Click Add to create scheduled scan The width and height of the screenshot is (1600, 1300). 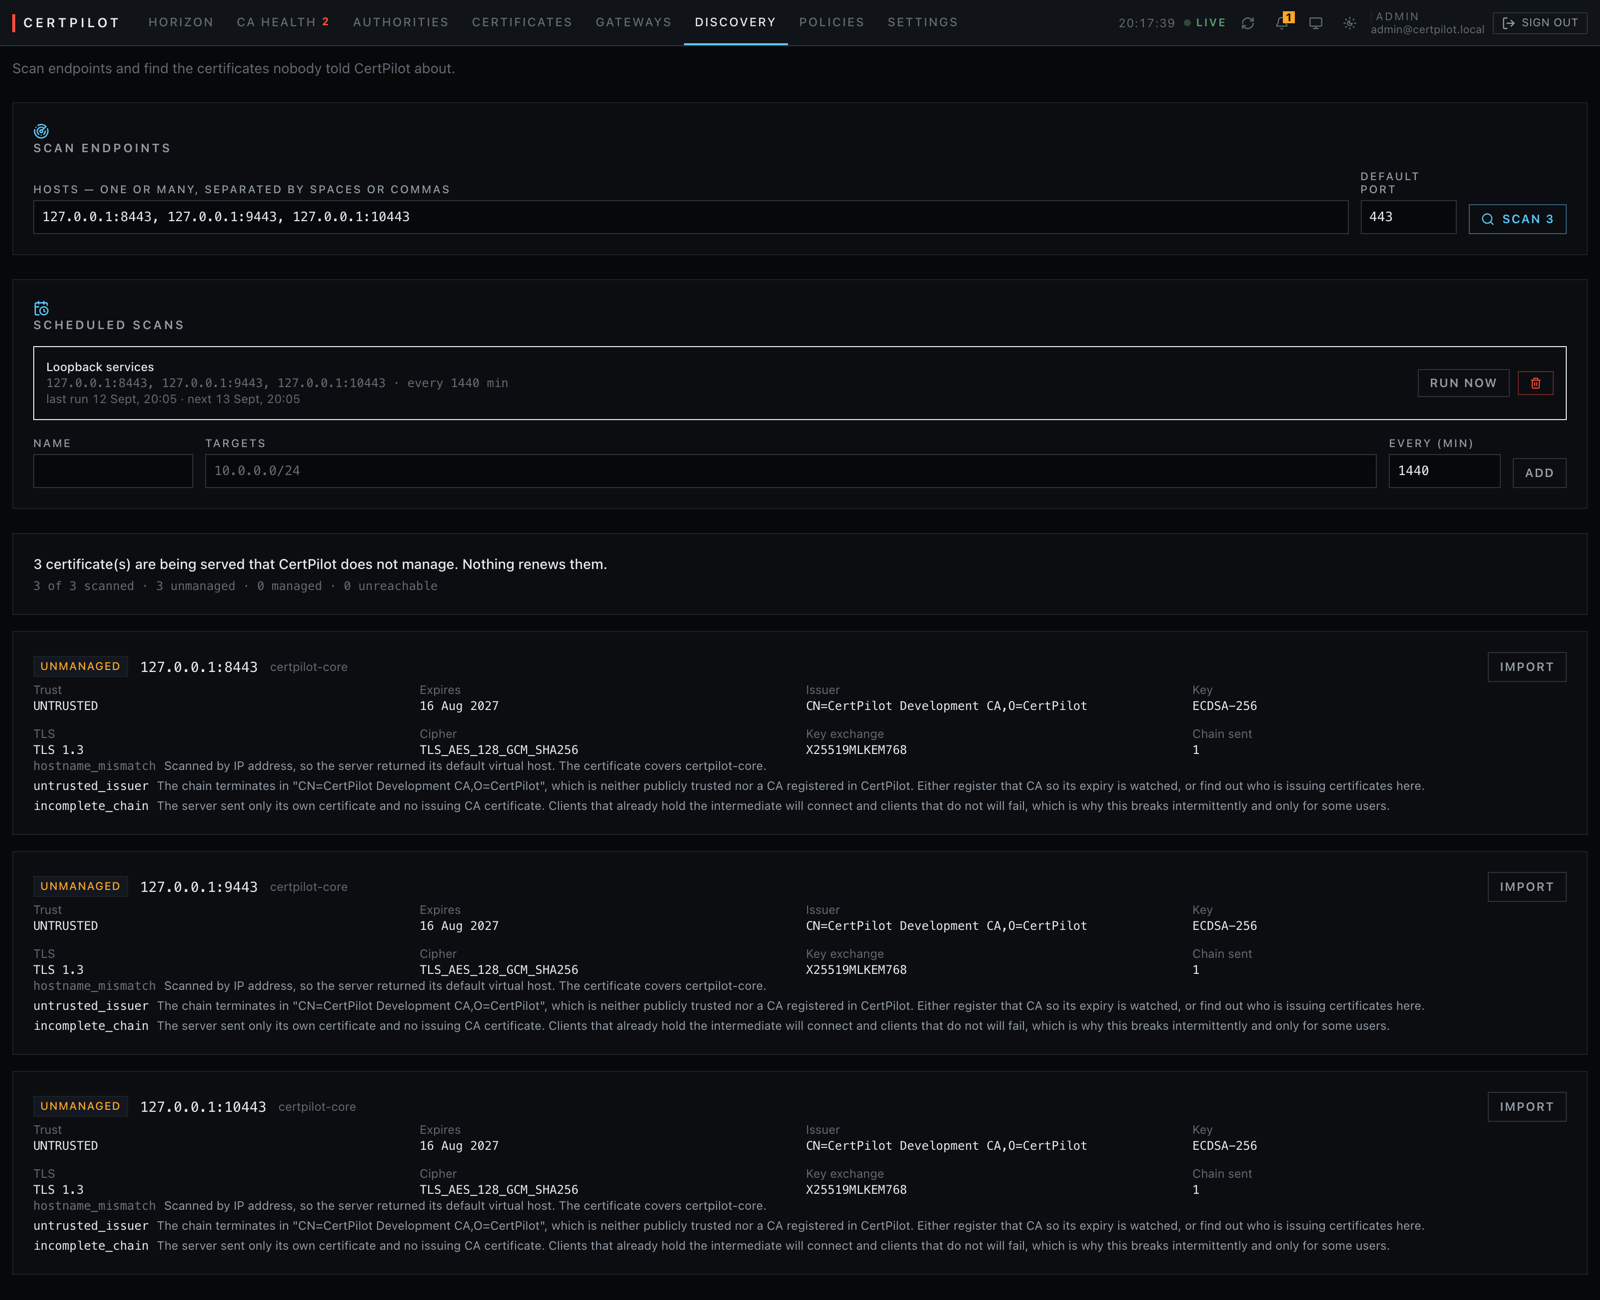click(x=1539, y=473)
